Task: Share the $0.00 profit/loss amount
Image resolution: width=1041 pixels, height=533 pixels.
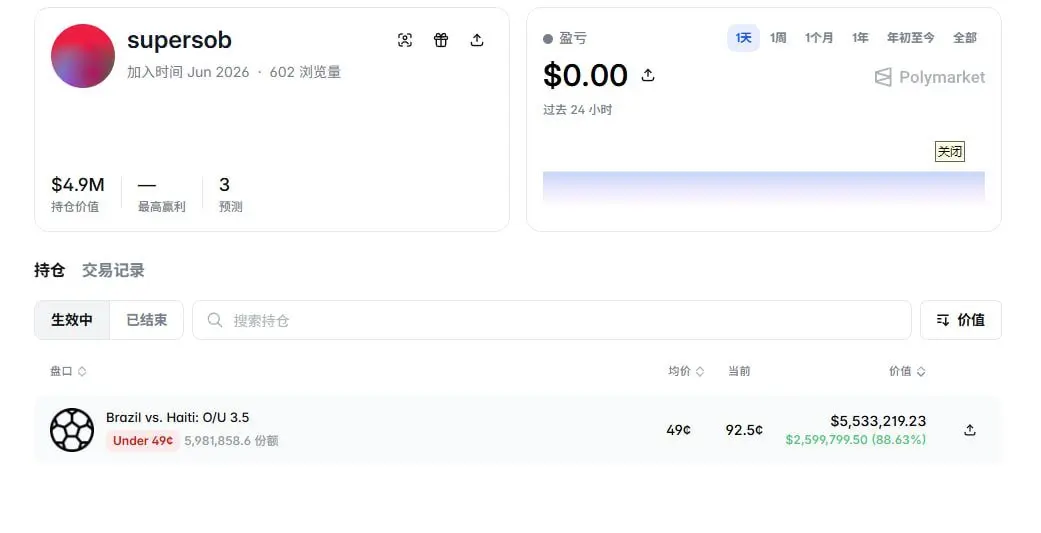Action: [x=648, y=76]
